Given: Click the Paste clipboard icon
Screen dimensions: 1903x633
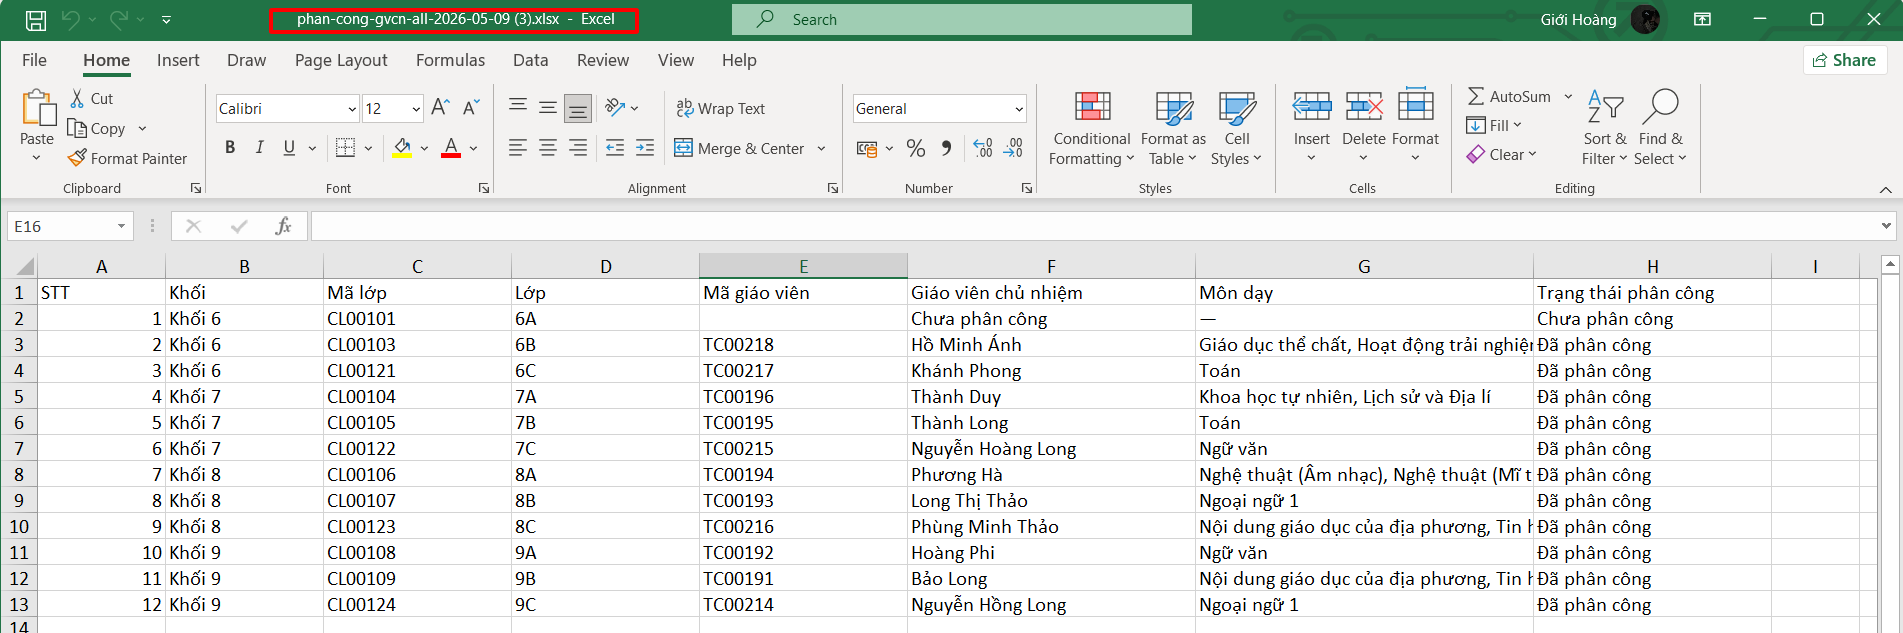Looking at the screenshot, I should 37,108.
